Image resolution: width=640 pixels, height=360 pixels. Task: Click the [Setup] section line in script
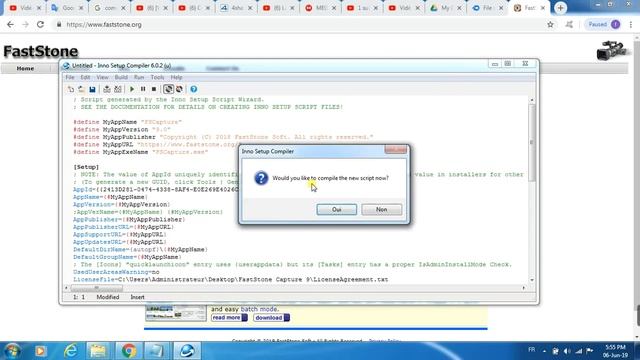(x=86, y=167)
